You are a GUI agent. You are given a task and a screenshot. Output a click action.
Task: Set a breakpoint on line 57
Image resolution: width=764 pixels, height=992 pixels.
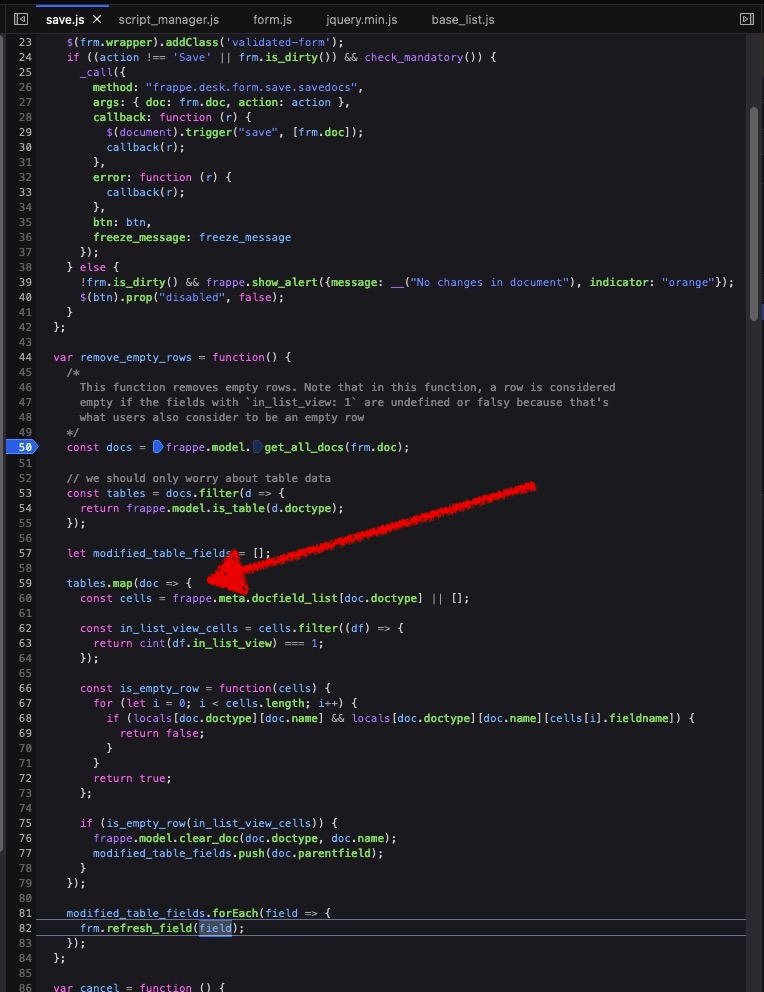pyautogui.click(x=25, y=553)
